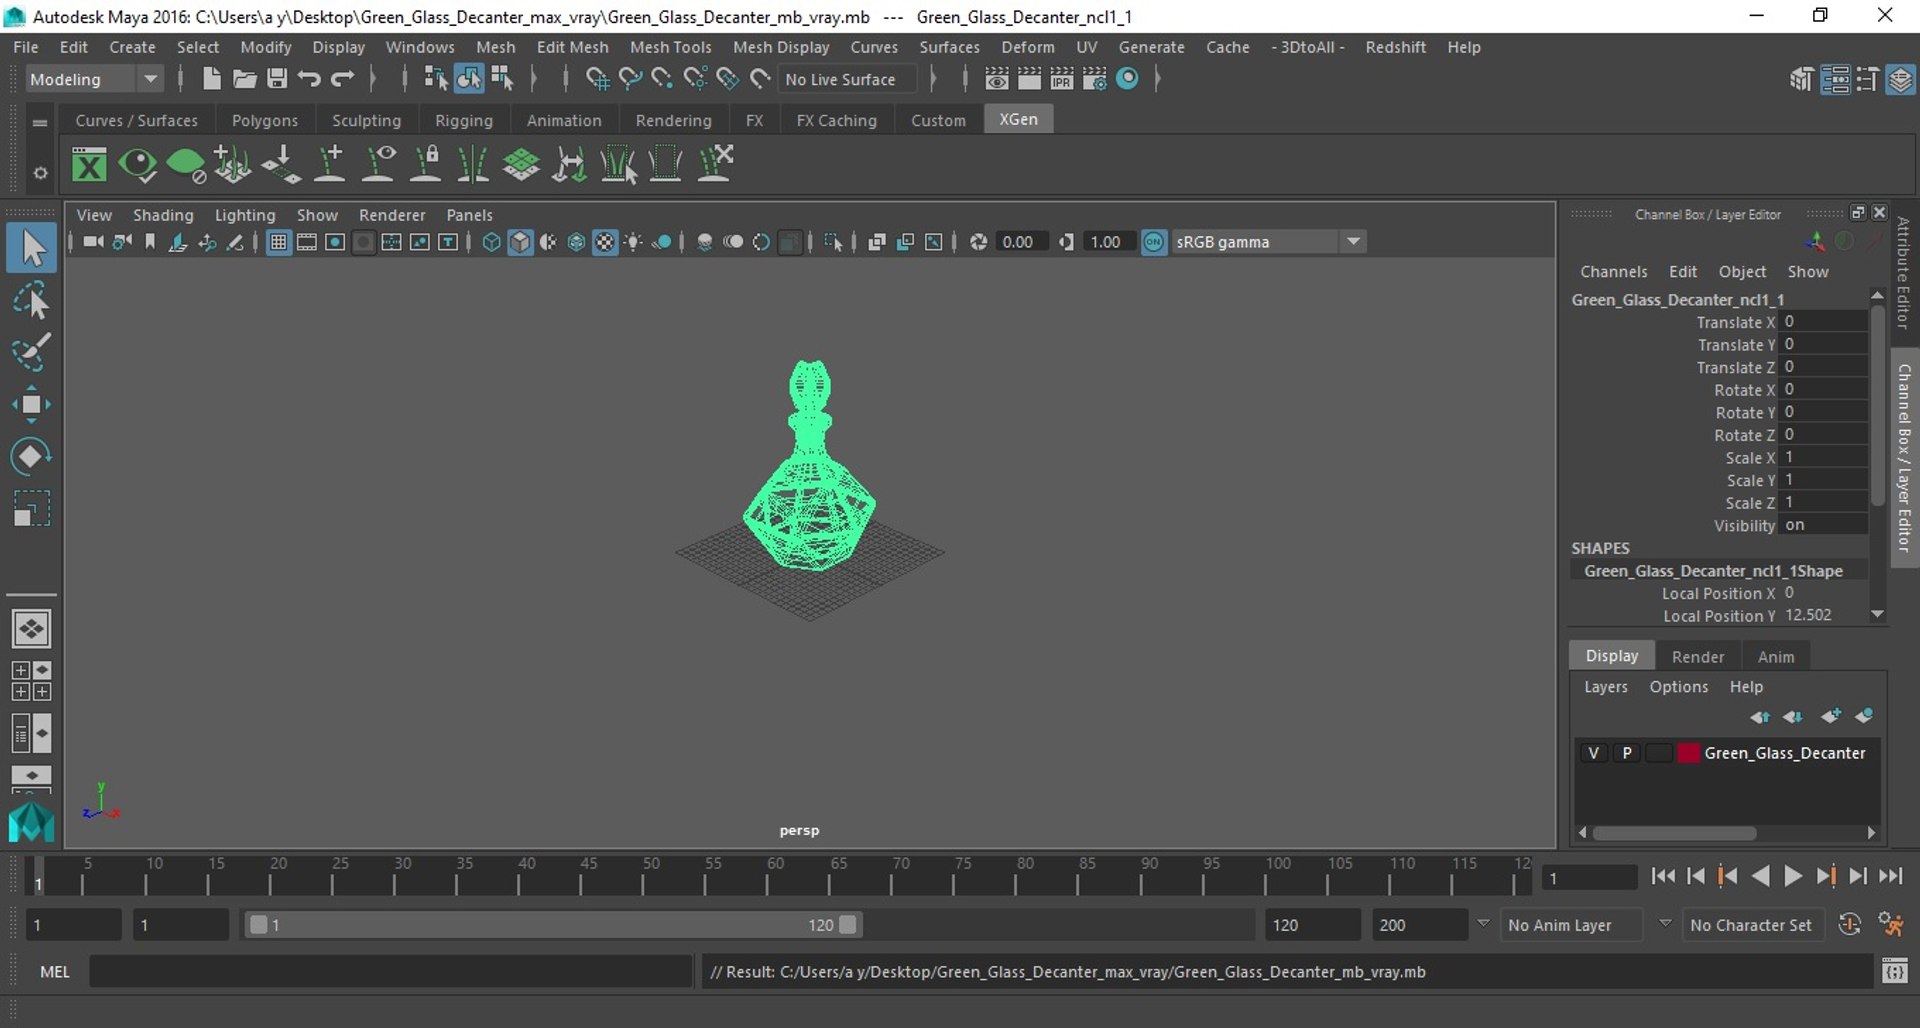Click the layer editor horizontal scrollbar
This screenshot has width=1920, height=1028.
1674,833
